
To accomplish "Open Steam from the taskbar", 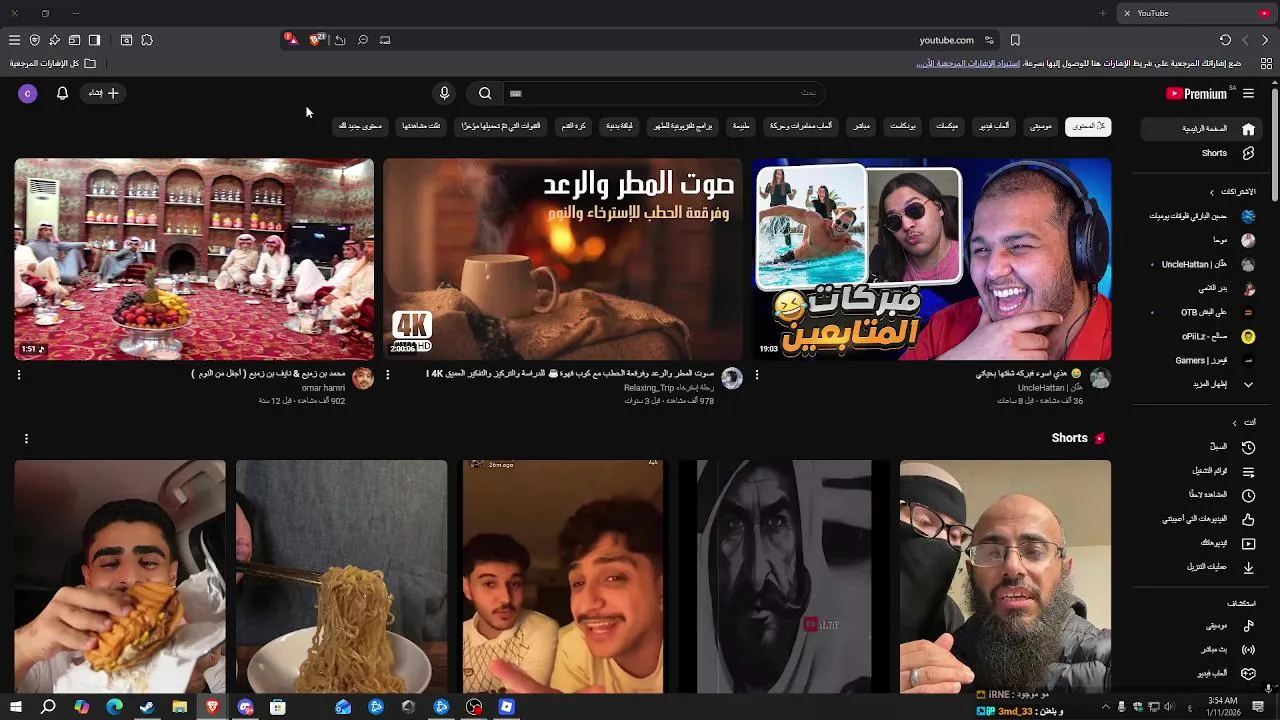I will pyautogui.click(x=147, y=707).
